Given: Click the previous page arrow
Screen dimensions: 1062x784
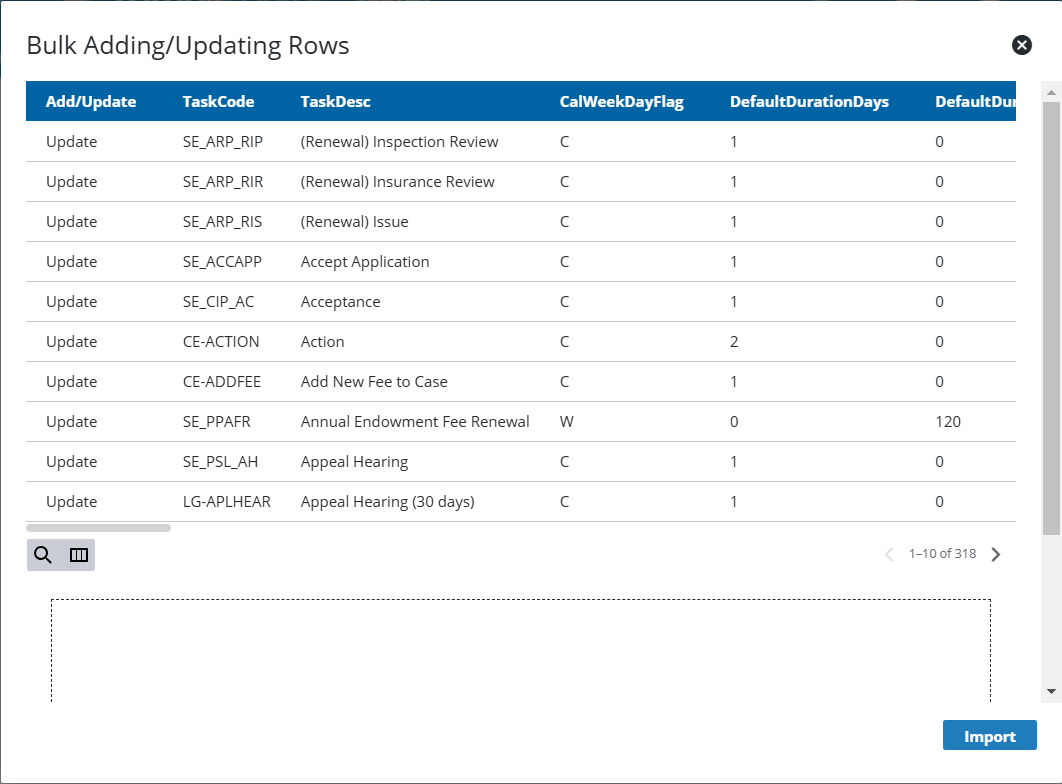Looking at the screenshot, I should point(889,554).
